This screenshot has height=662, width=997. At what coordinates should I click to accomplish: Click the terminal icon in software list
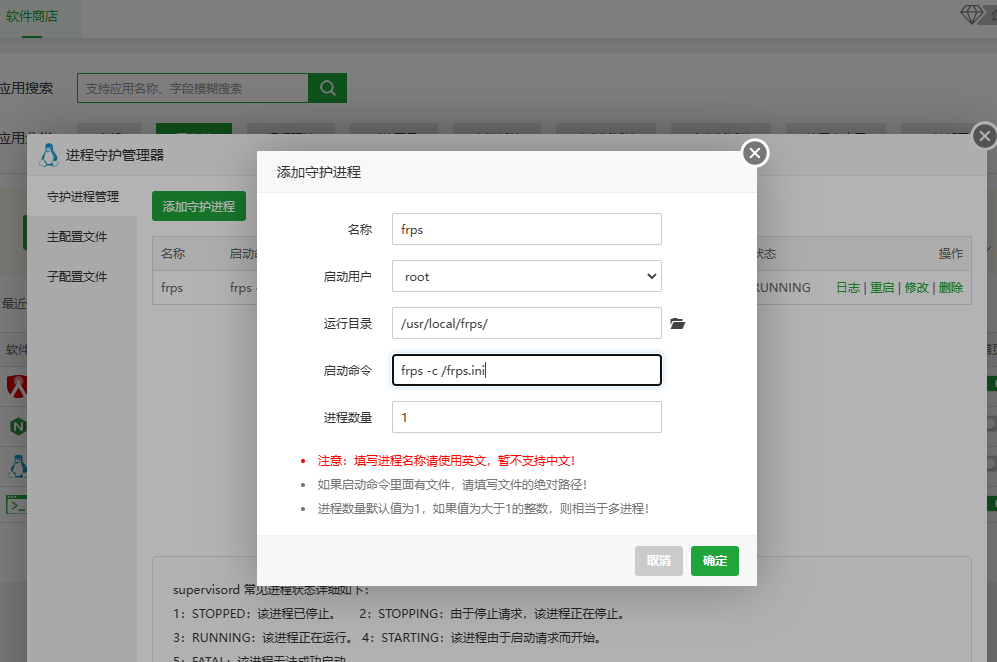tap(17, 503)
